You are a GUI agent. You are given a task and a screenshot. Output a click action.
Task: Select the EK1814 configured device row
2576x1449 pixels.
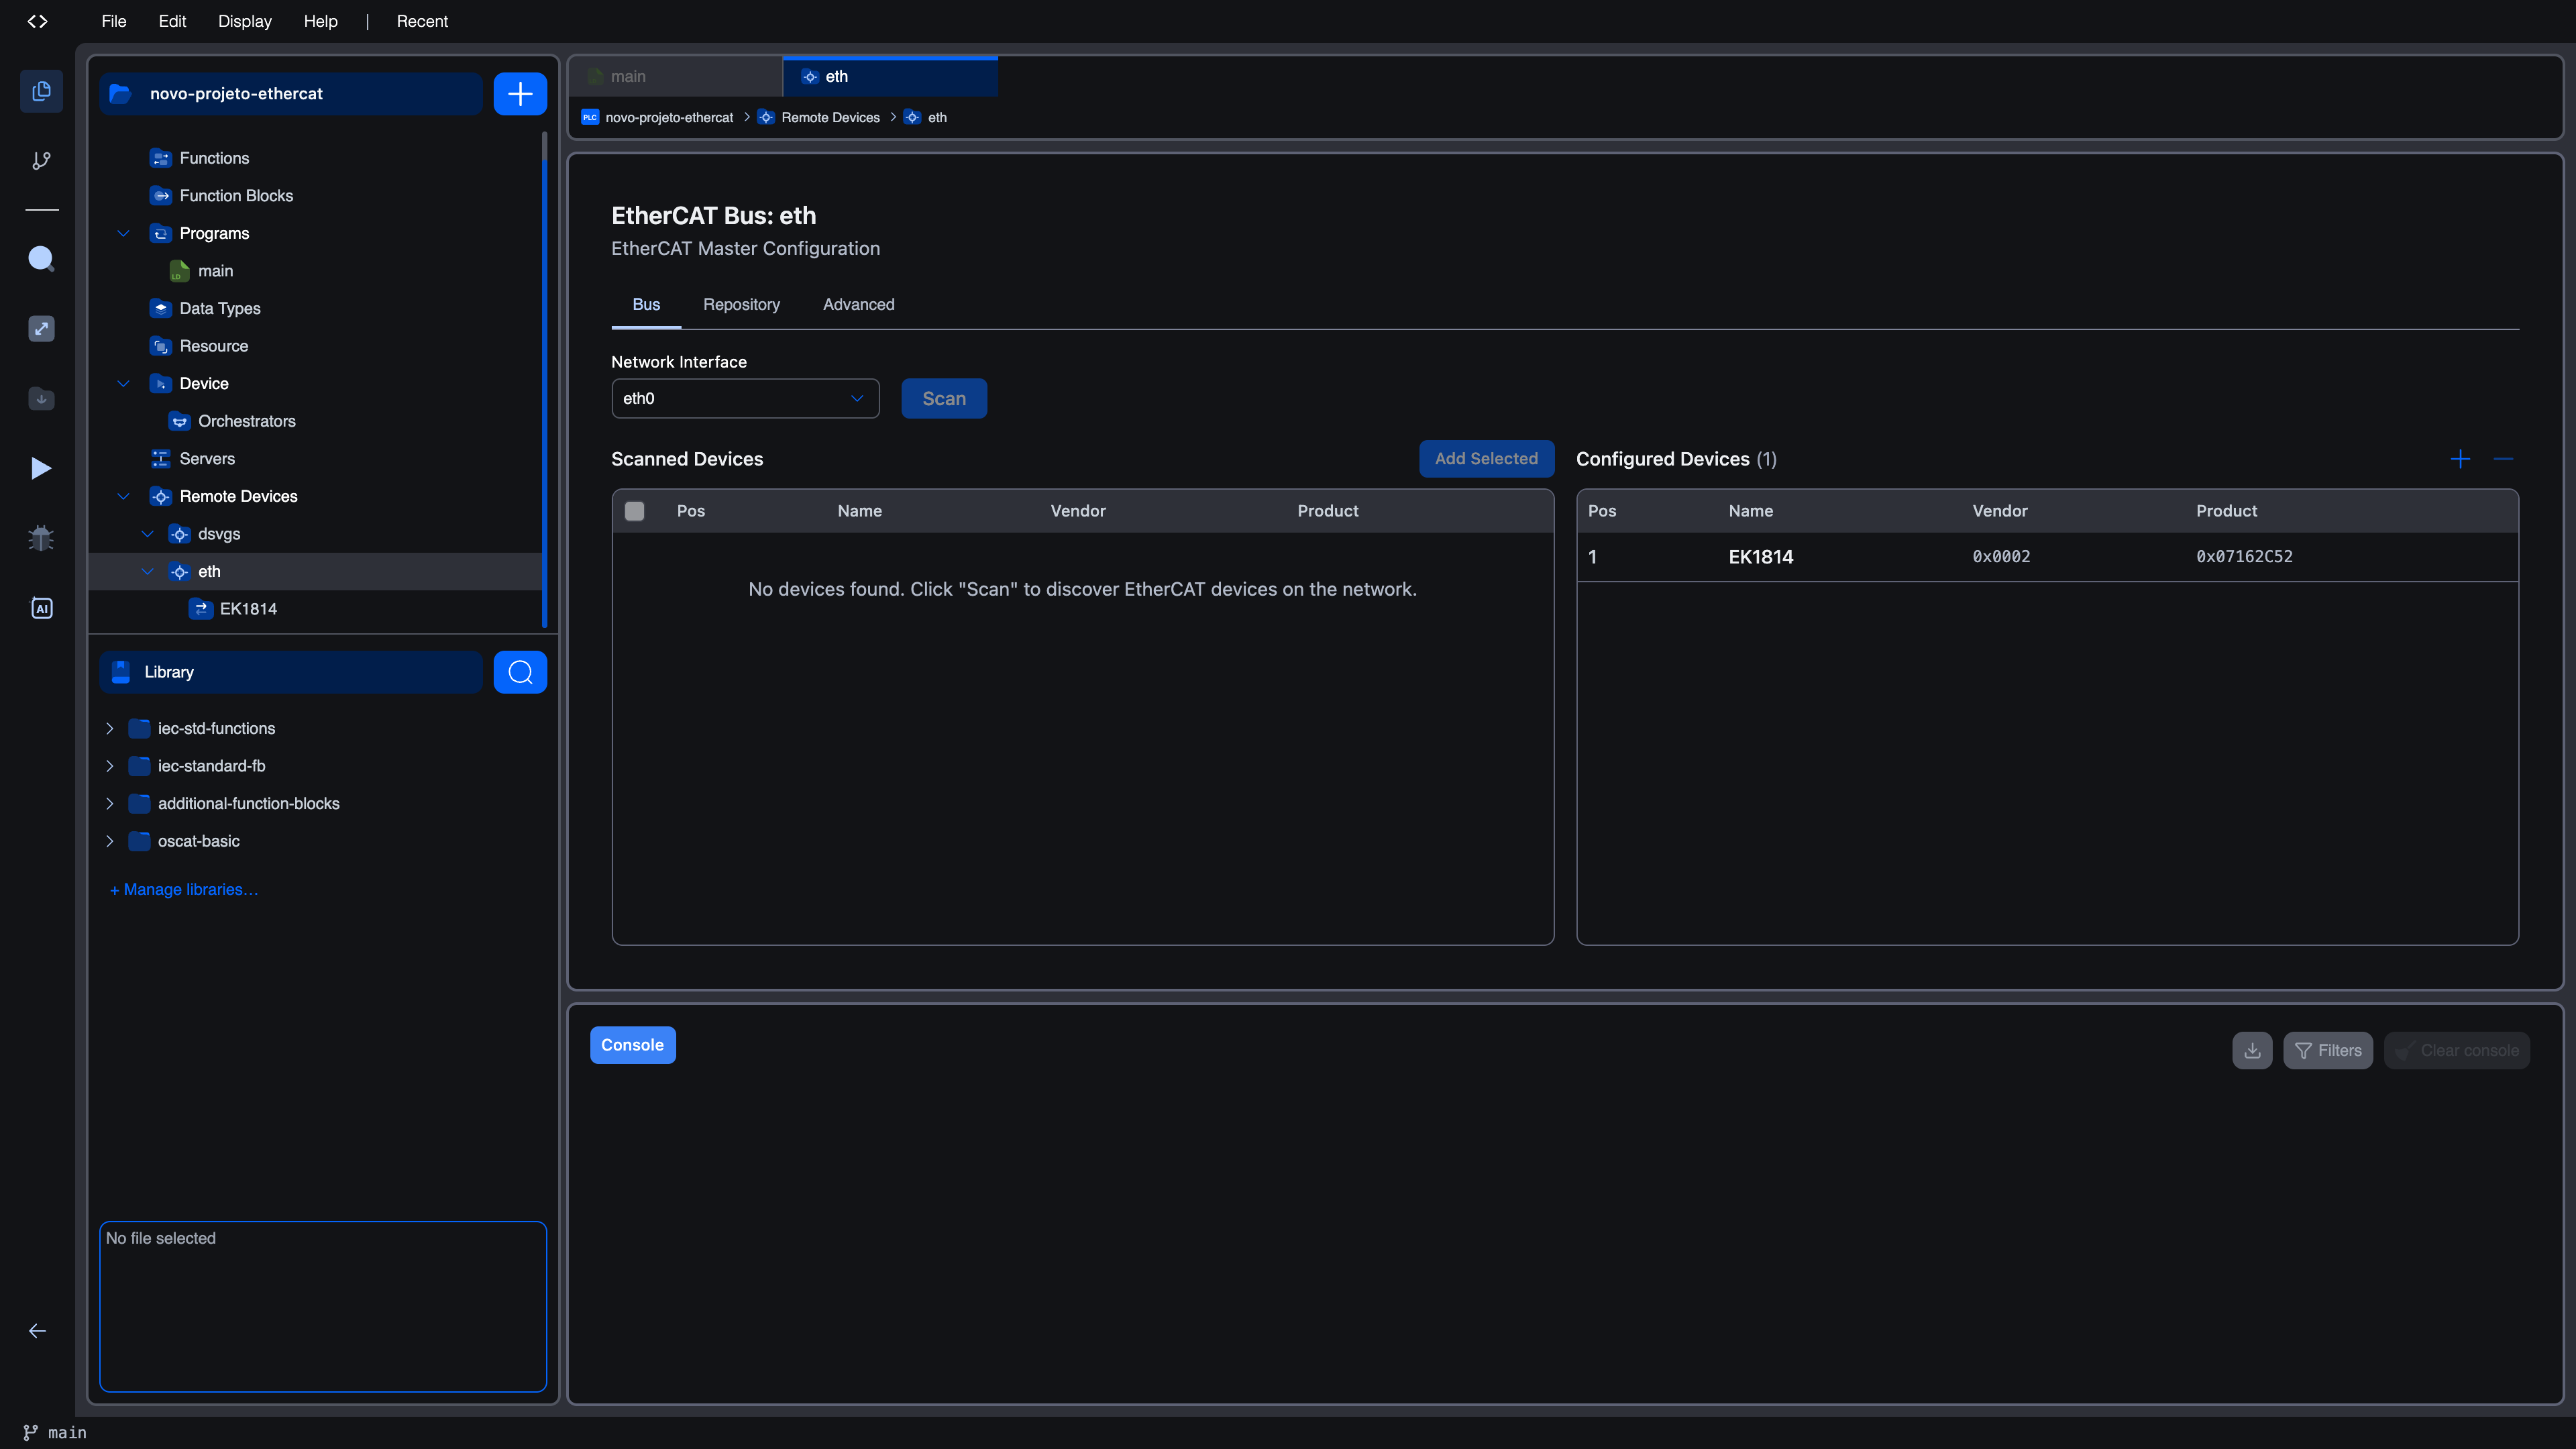(2047, 557)
